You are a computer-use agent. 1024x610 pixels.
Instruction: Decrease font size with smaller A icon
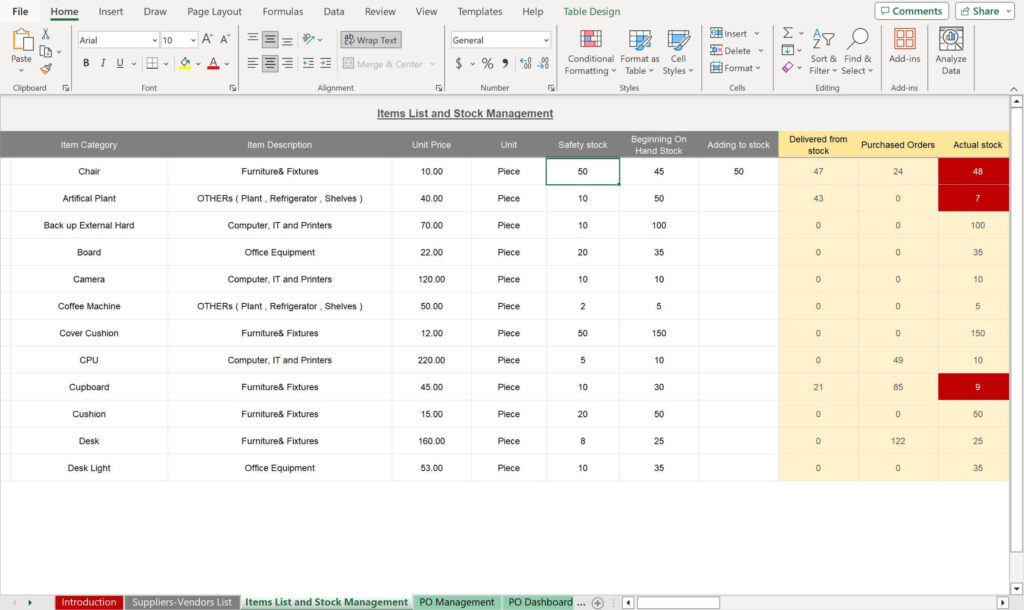pyautogui.click(x=225, y=40)
